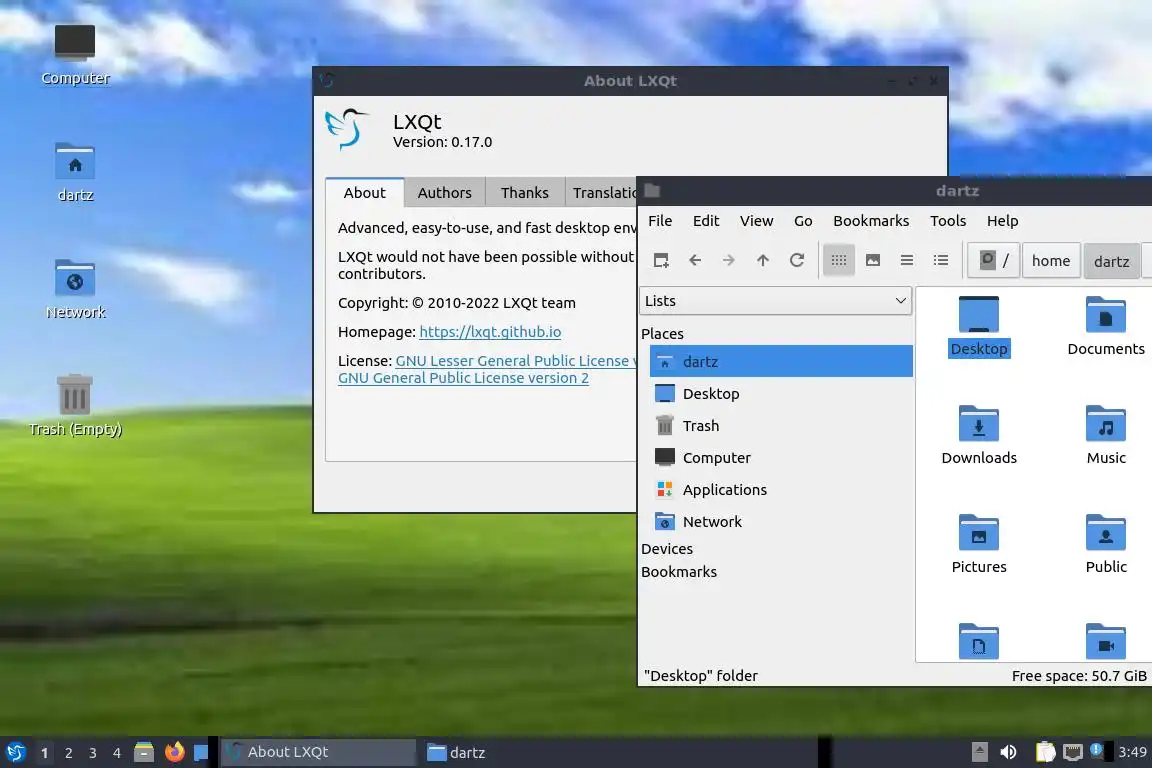
Task: Click the Network desktop icon
Action: [x=75, y=290]
